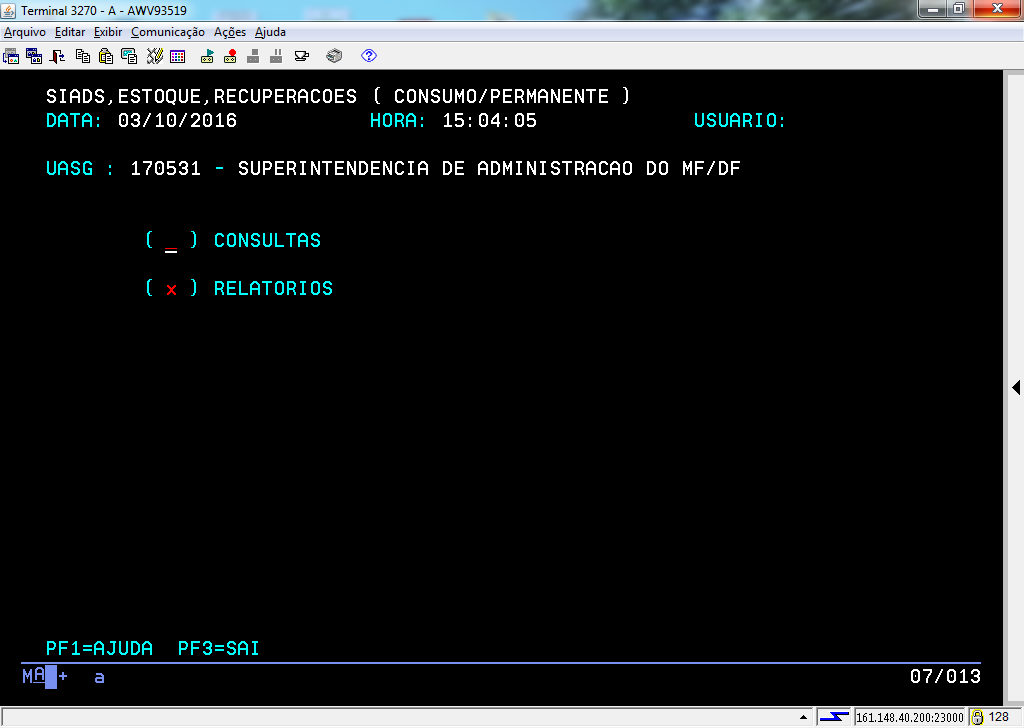The width and height of the screenshot is (1024, 728).
Task: Click the record macro red dot icon
Action: tap(231, 56)
